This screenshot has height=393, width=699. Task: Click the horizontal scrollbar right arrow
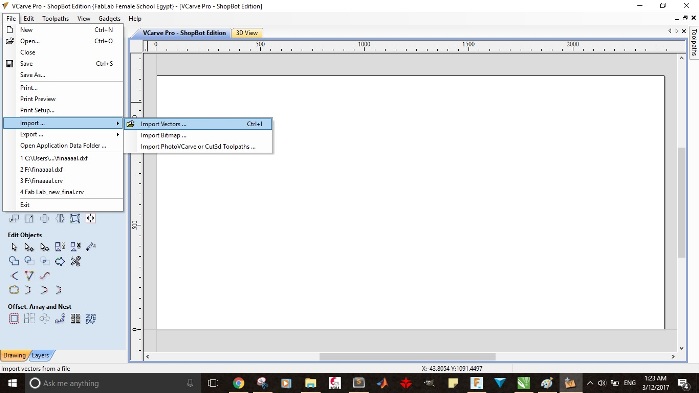pyautogui.click(x=673, y=356)
